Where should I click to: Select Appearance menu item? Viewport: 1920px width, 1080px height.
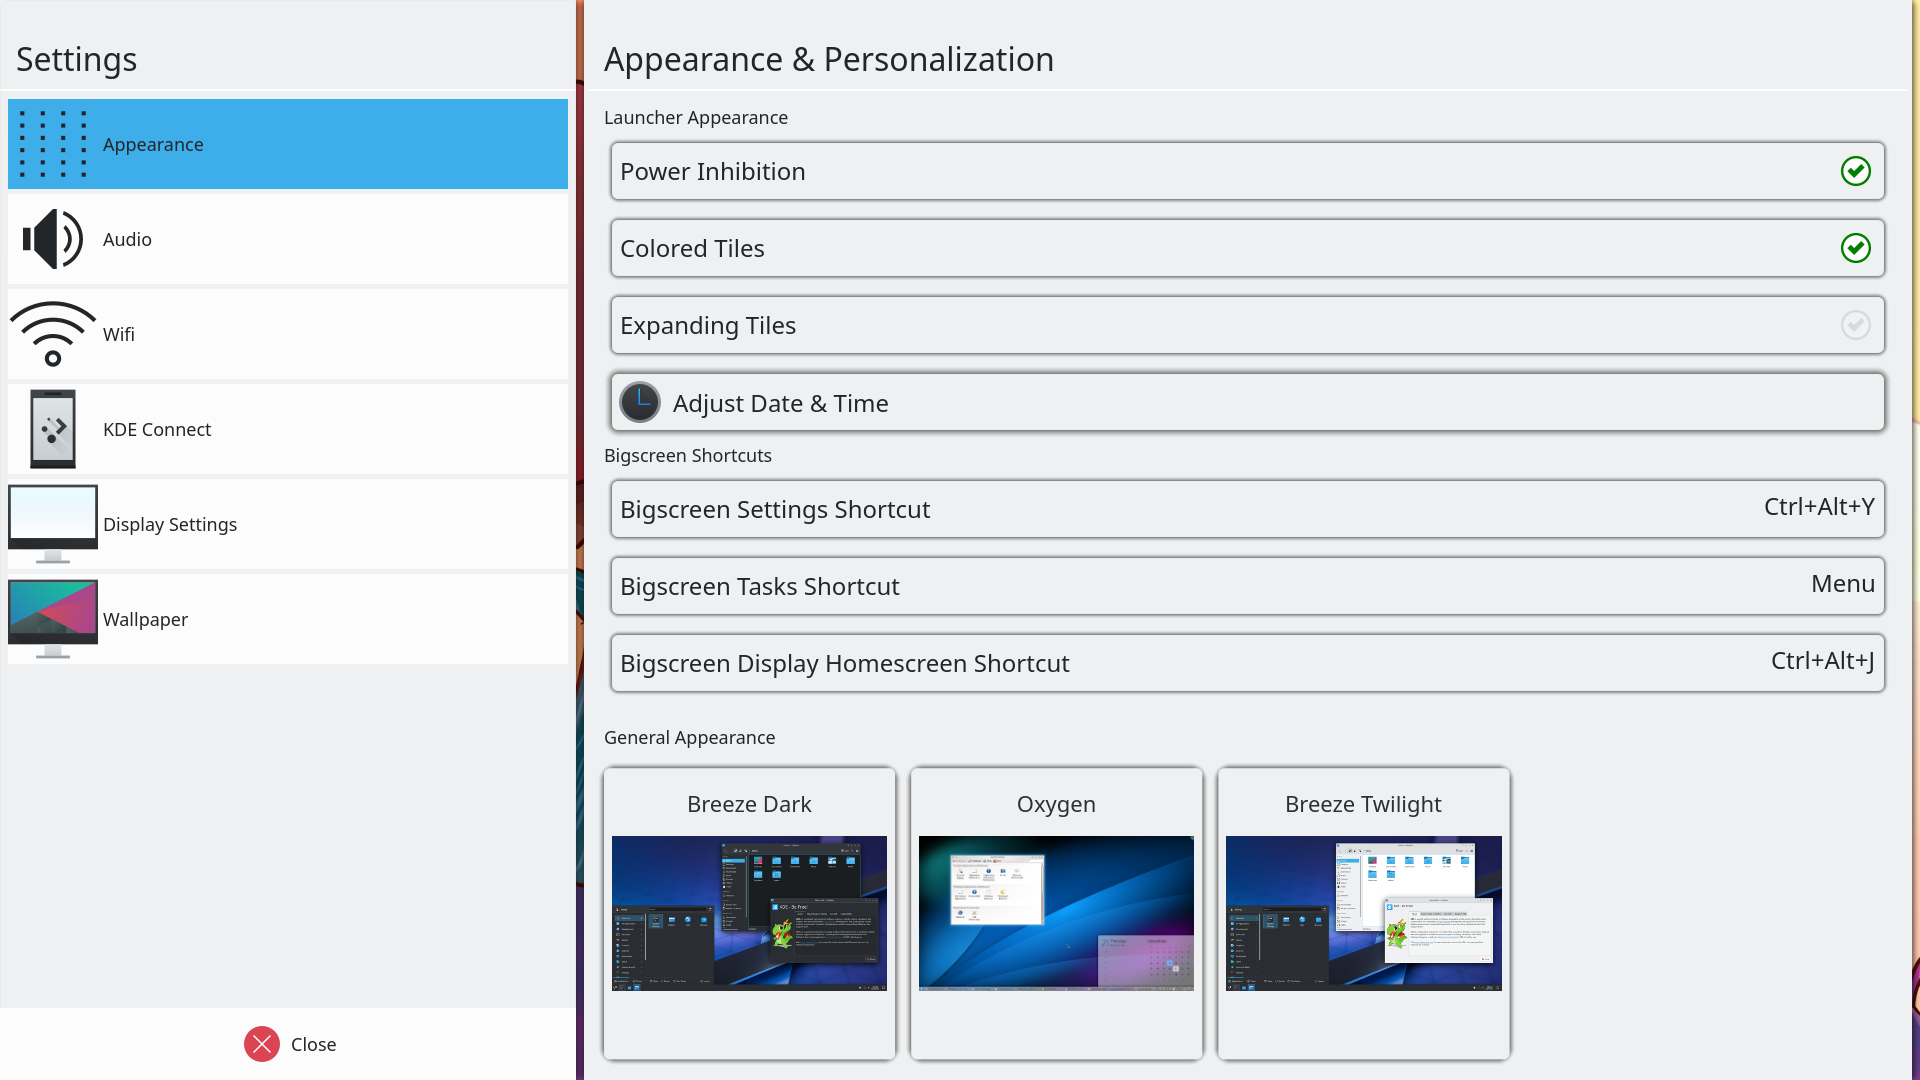tap(287, 144)
